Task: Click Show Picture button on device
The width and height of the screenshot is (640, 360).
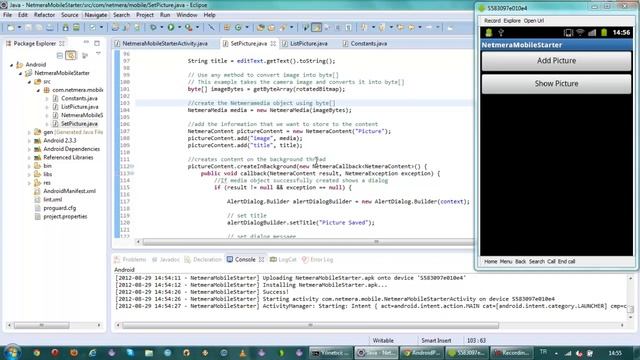Action: click(556, 84)
